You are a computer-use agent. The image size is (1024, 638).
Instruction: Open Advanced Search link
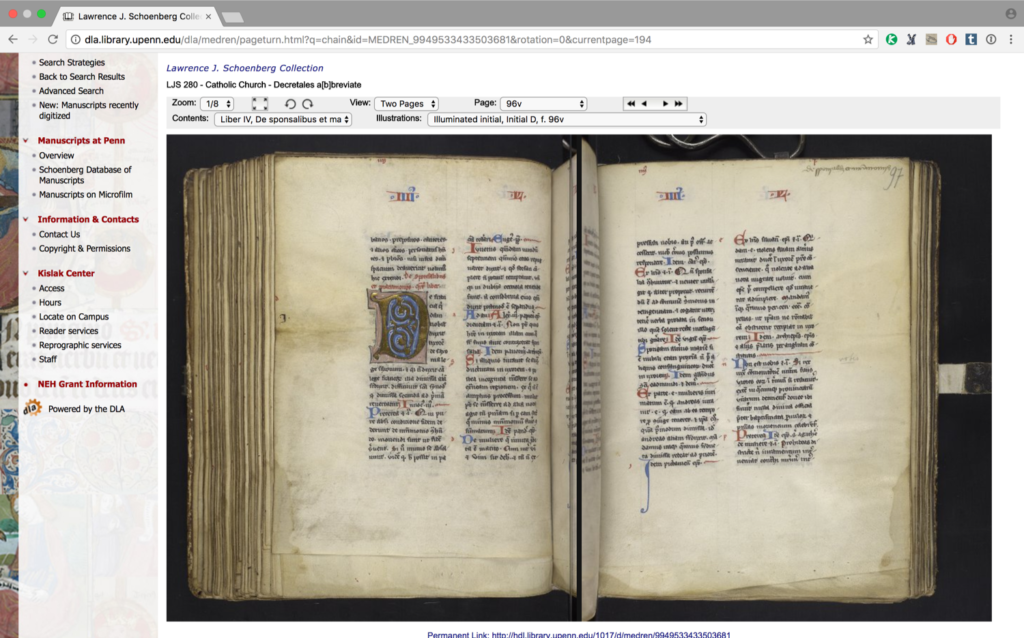click(x=71, y=91)
